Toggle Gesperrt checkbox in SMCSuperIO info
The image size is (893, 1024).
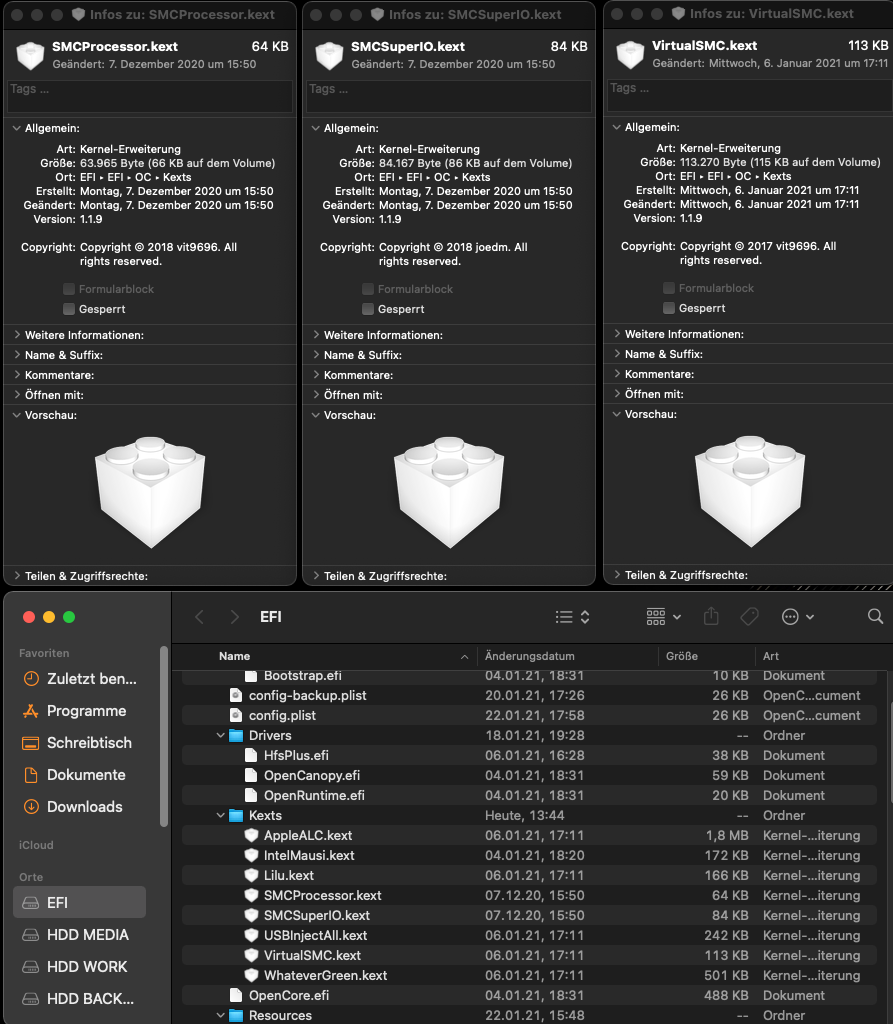click(368, 309)
